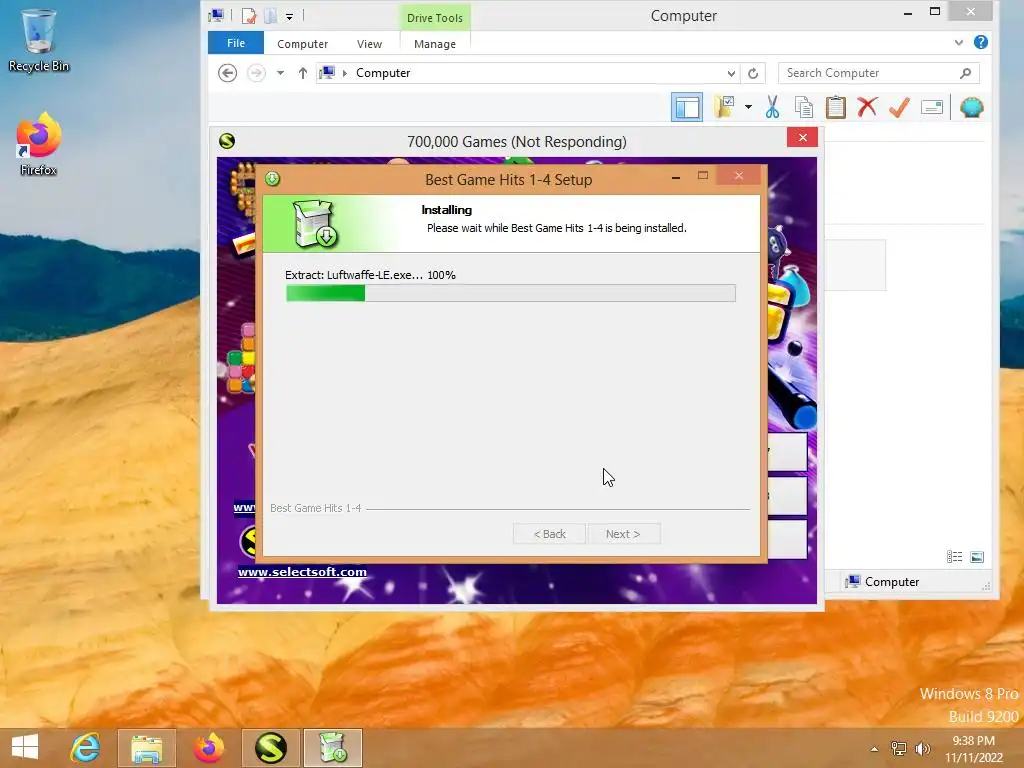Go up one folder level
1024x768 pixels.
click(302, 73)
